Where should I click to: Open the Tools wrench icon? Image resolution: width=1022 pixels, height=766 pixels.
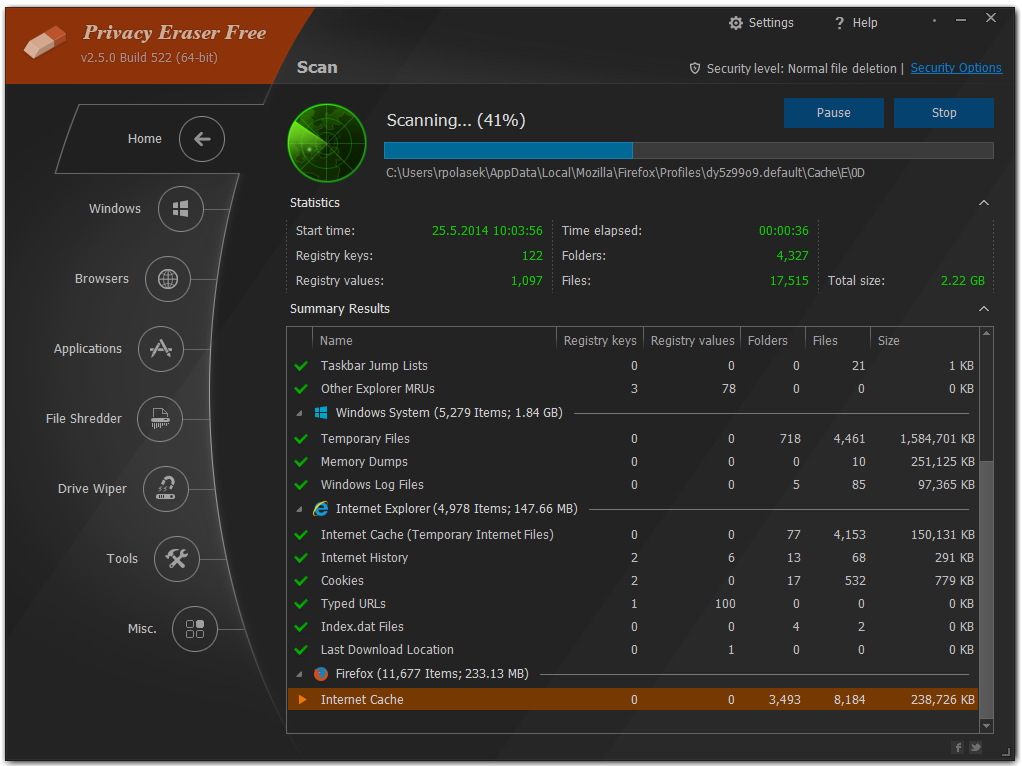tap(177, 559)
